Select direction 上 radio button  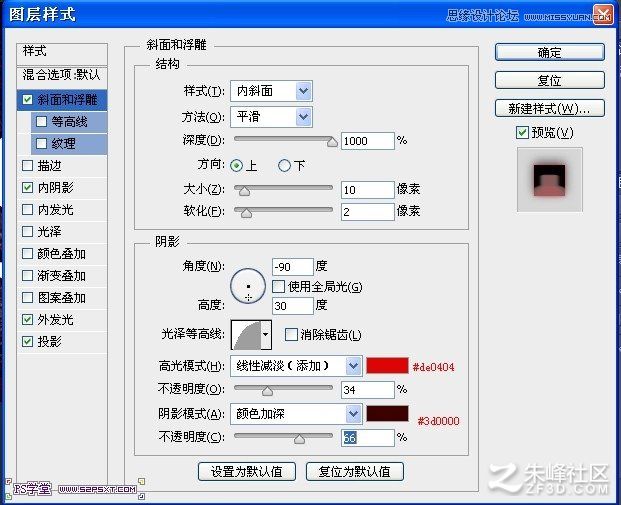pyautogui.click(x=236, y=165)
